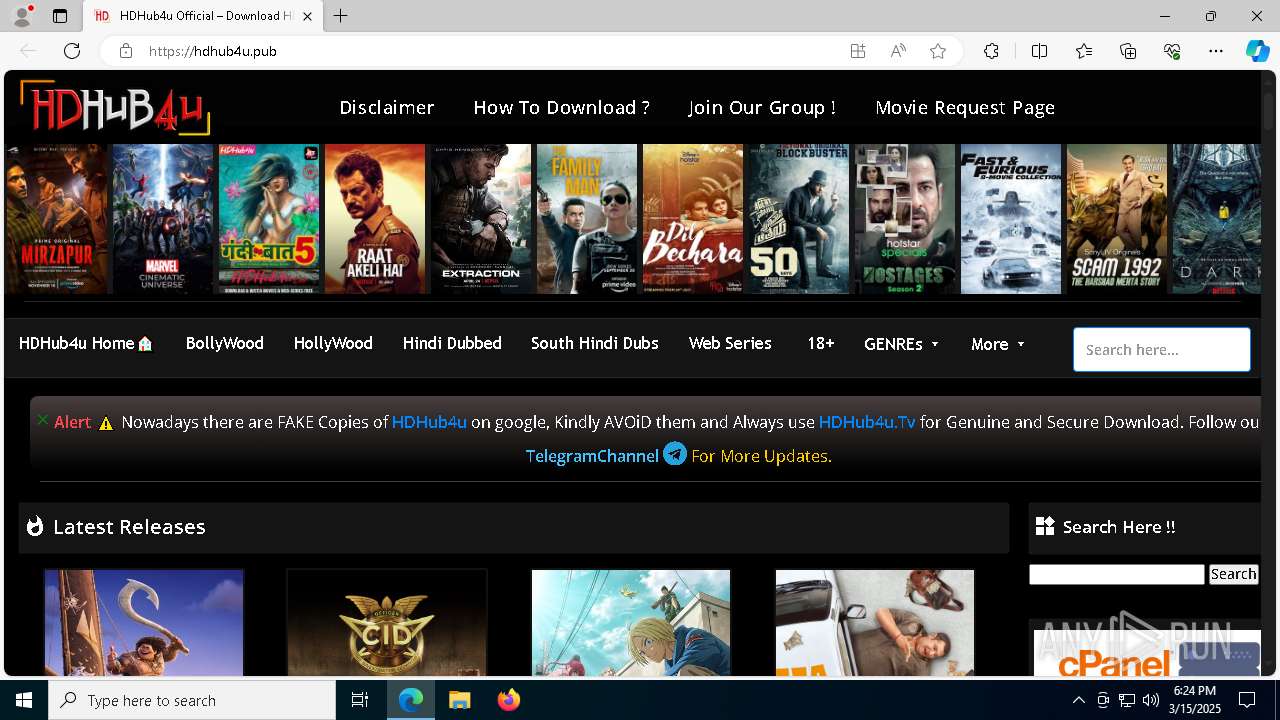Screen dimensions: 1280x720
Task: Open South Hindi Dubs category
Action: (595, 343)
